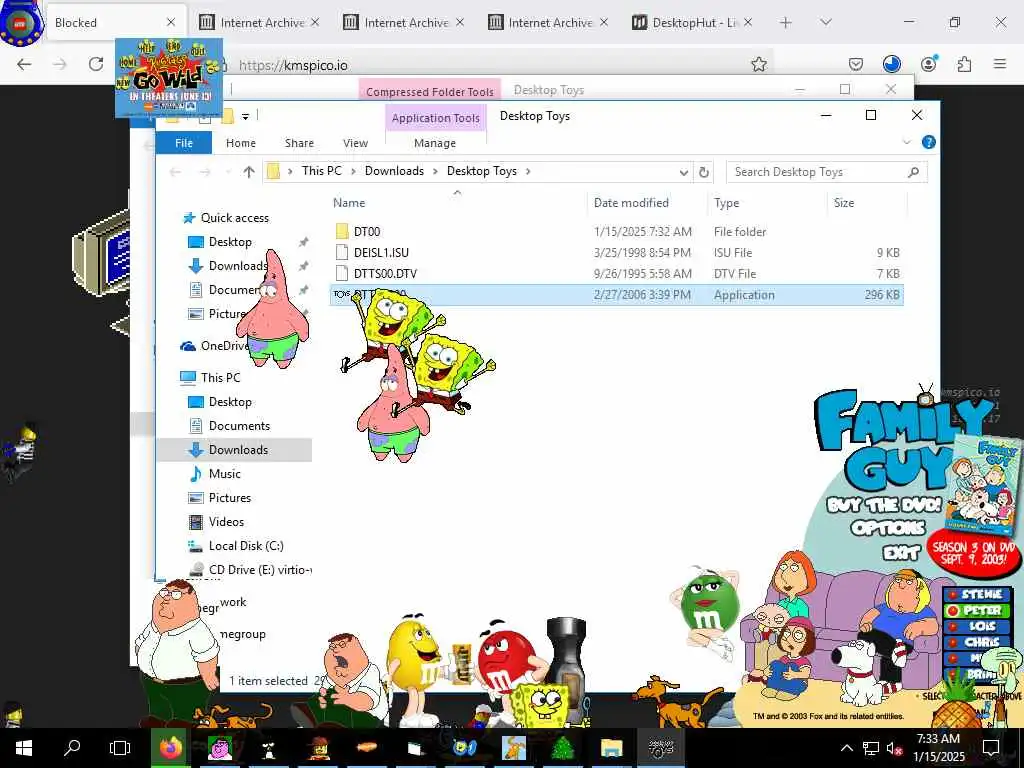Click Exit in Family Guy toy
Viewport: 1024px width, 768px height.
coord(901,553)
